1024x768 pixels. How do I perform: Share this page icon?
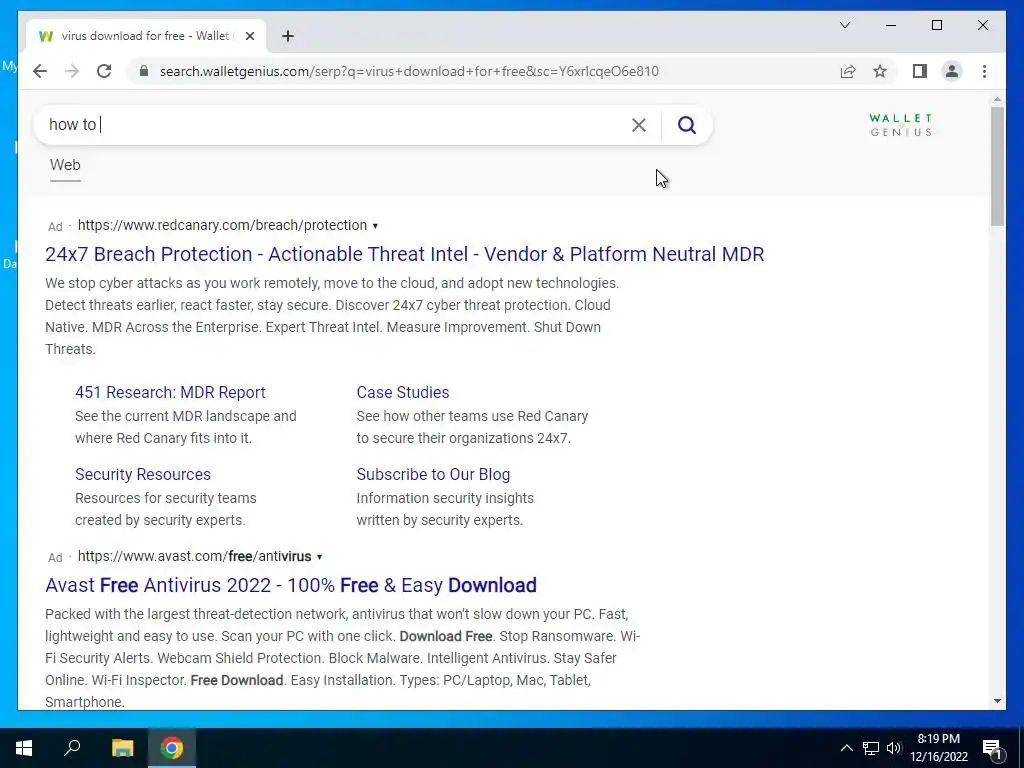(x=848, y=71)
